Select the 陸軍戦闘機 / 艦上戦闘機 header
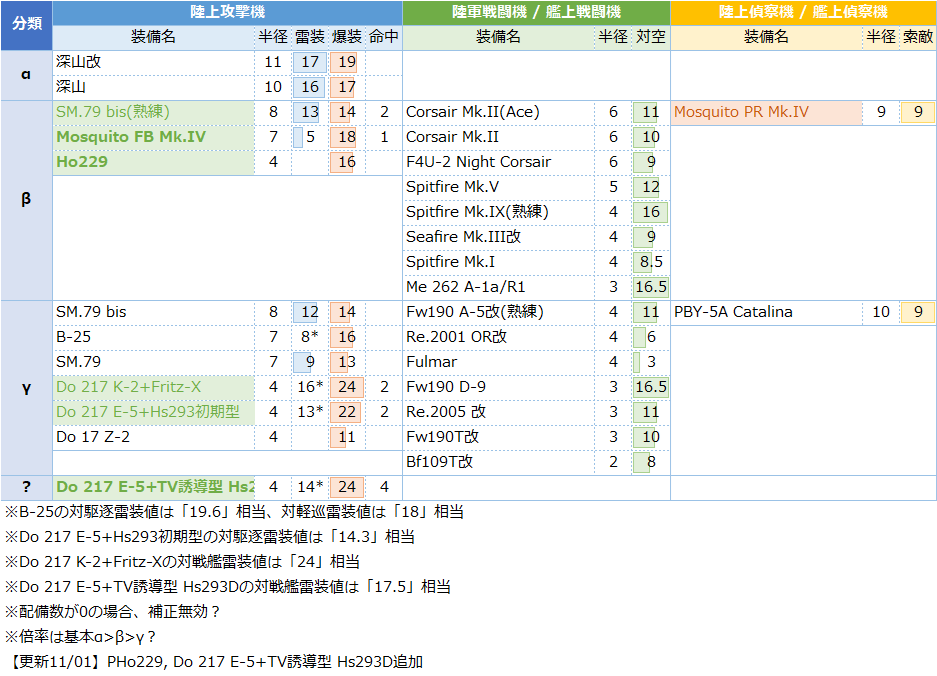 (x=536, y=12)
